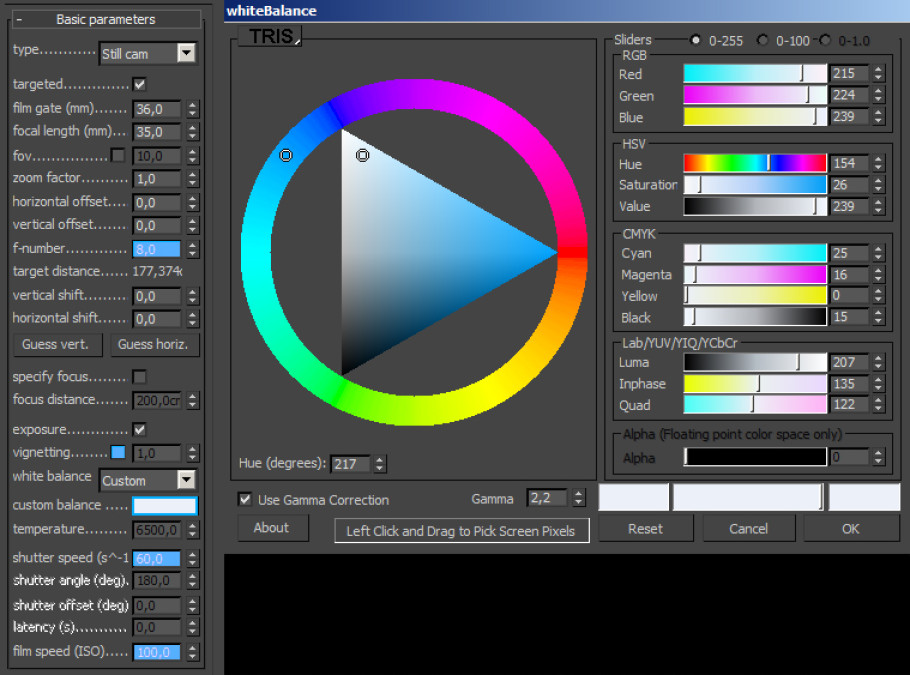Image resolution: width=910 pixels, height=675 pixels.
Task: Click the color triangle picker marker
Action: (x=362, y=155)
